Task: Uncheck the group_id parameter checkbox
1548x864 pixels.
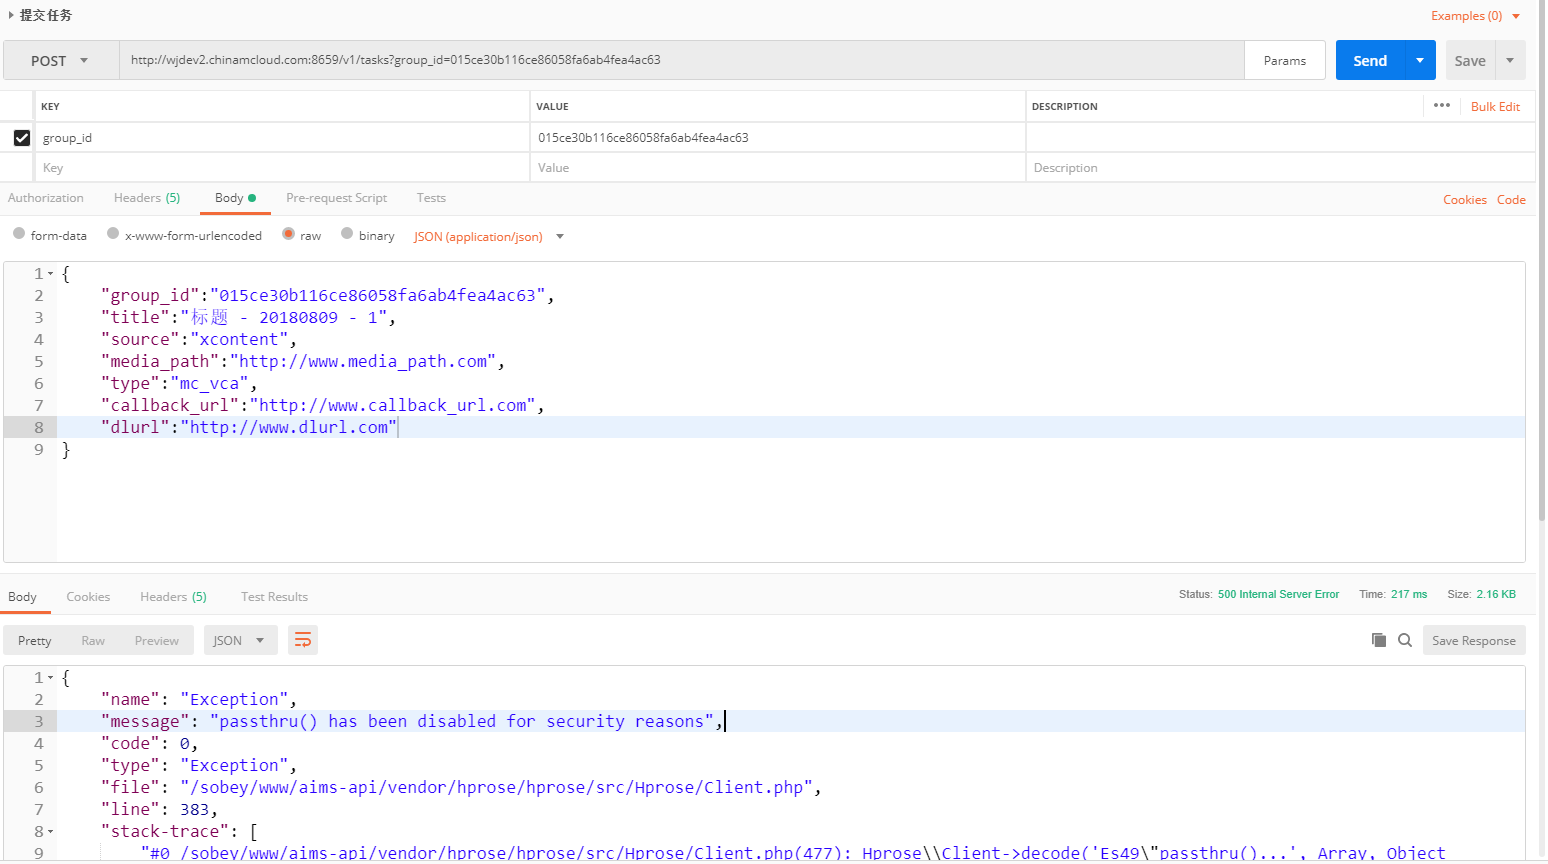Action: tap(22, 138)
